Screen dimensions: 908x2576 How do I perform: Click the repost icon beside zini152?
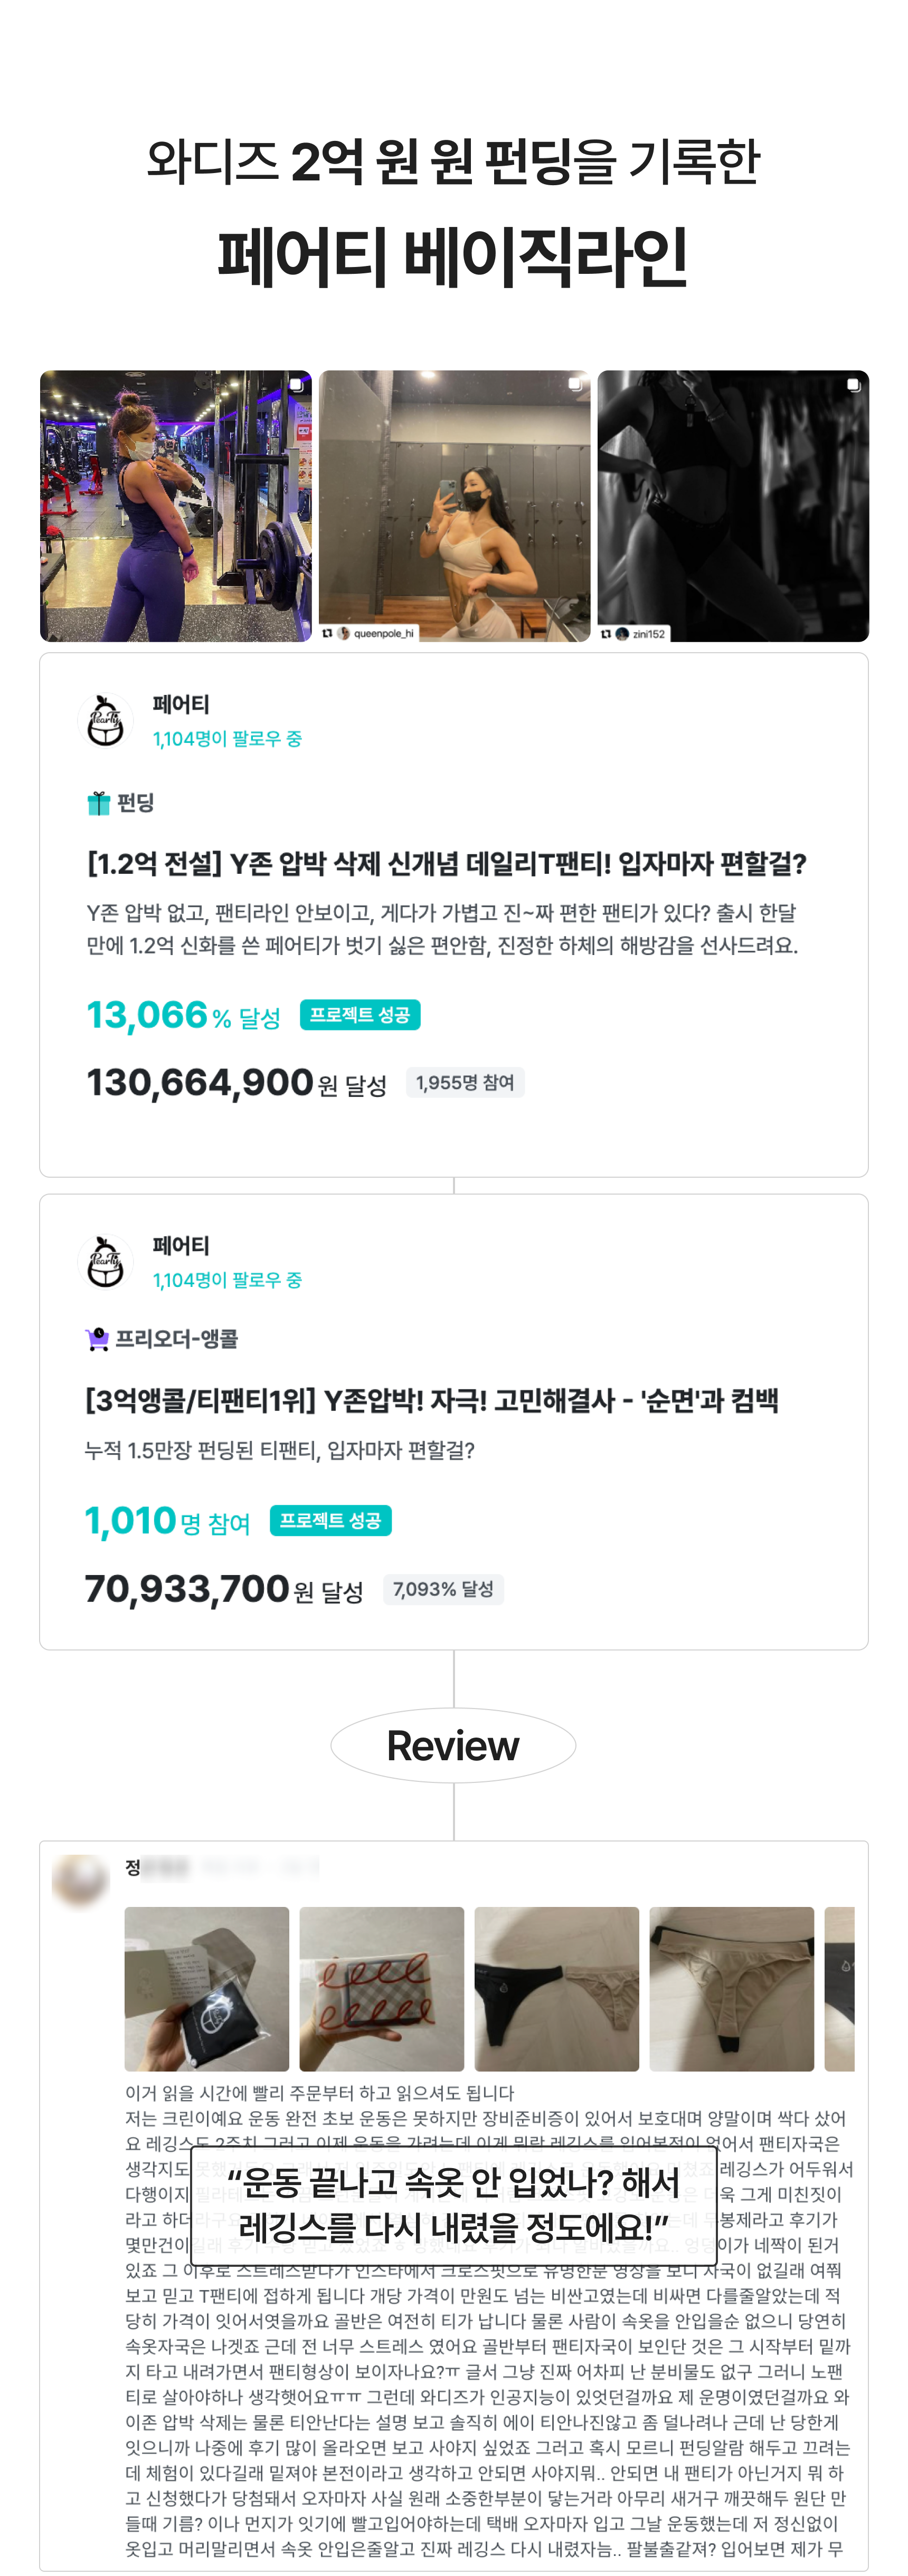(606, 634)
